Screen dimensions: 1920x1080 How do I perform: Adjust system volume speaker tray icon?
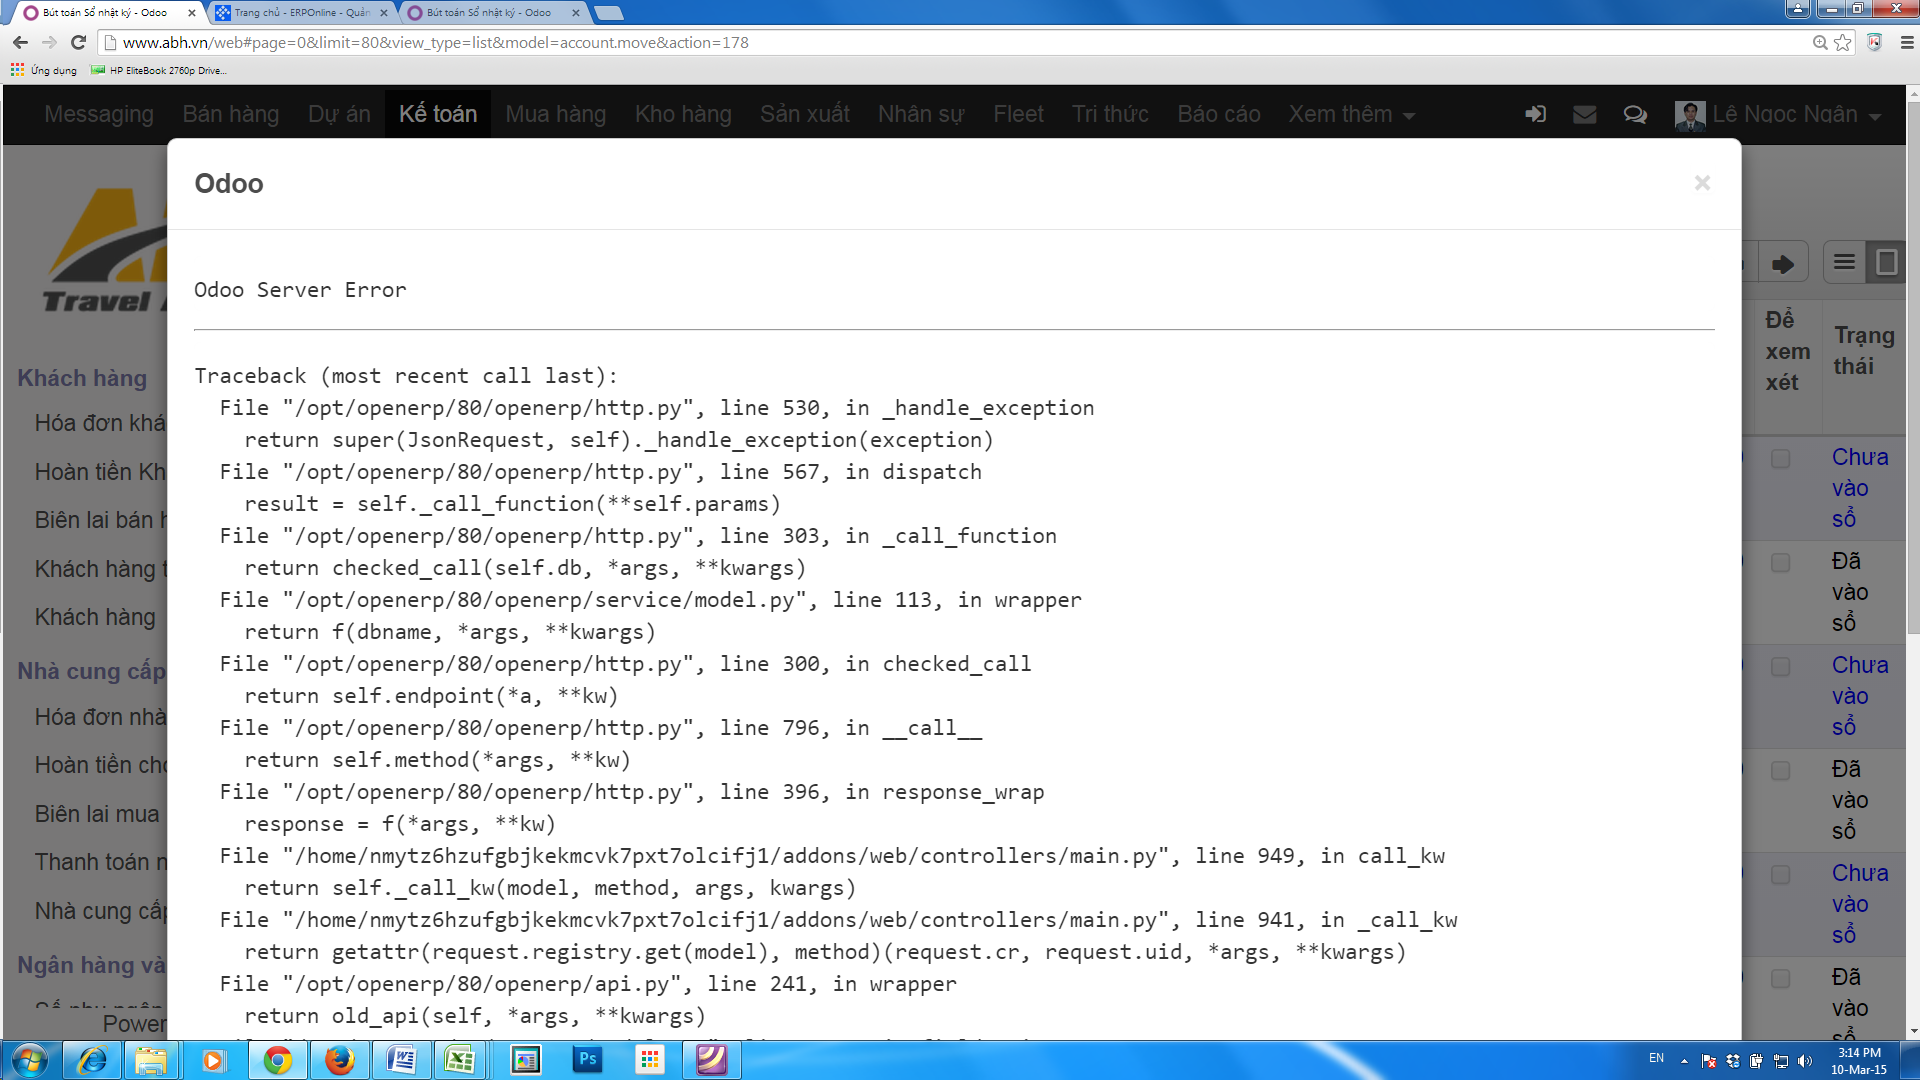[x=1805, y=1061]
